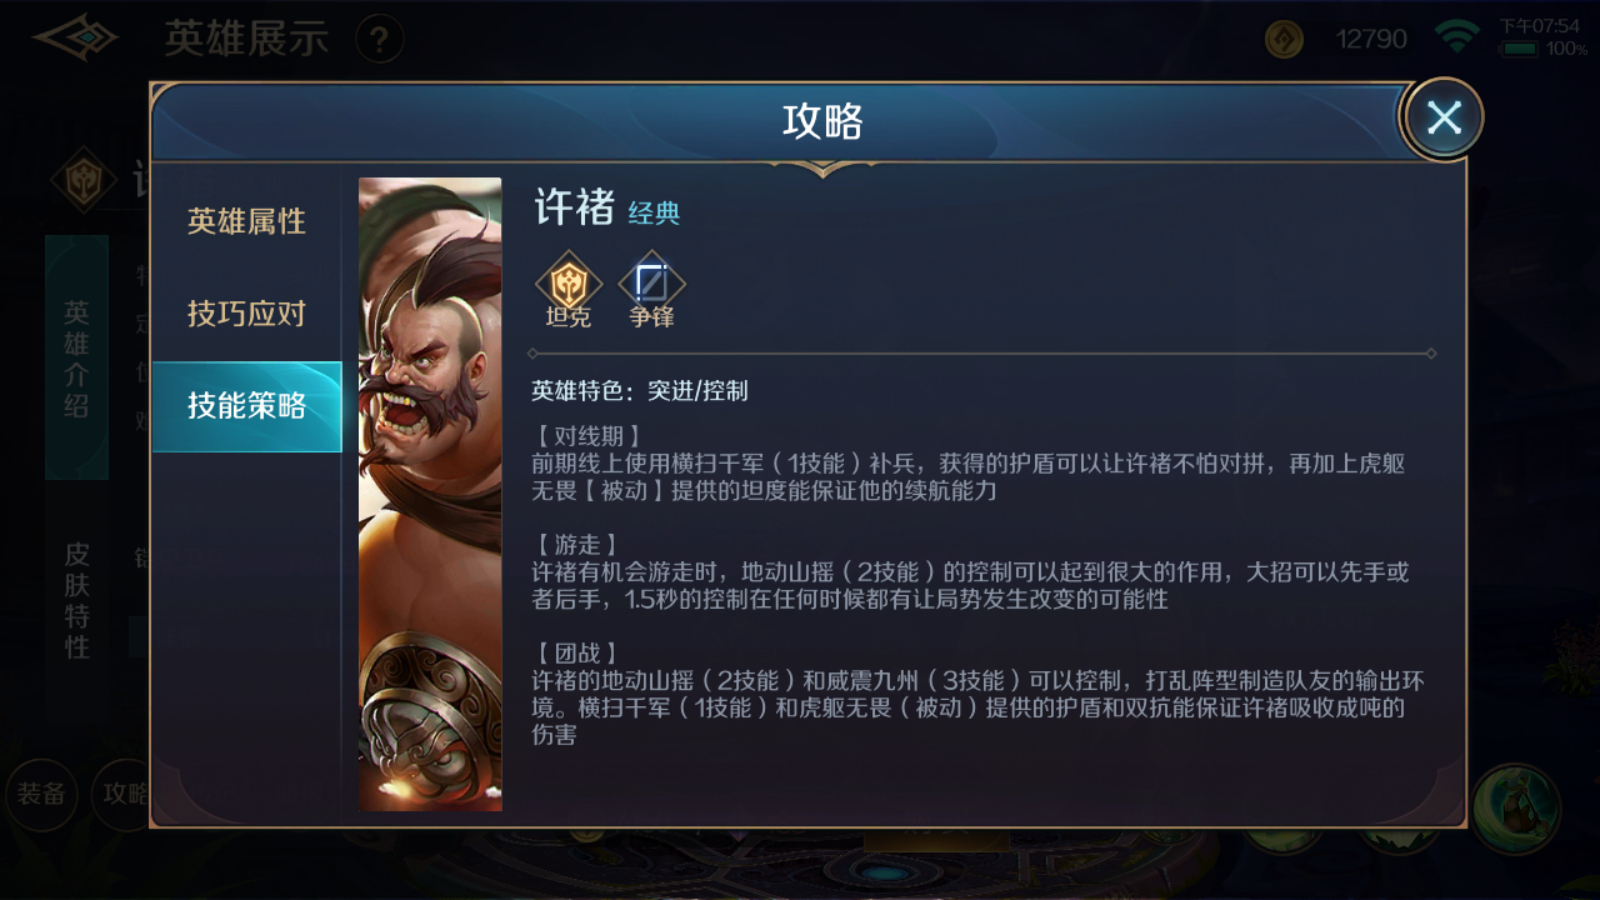This screenshot has height=900, width=1600.
Task: Tap the 12790 coin balance
Action: (x=1371, y=39)
